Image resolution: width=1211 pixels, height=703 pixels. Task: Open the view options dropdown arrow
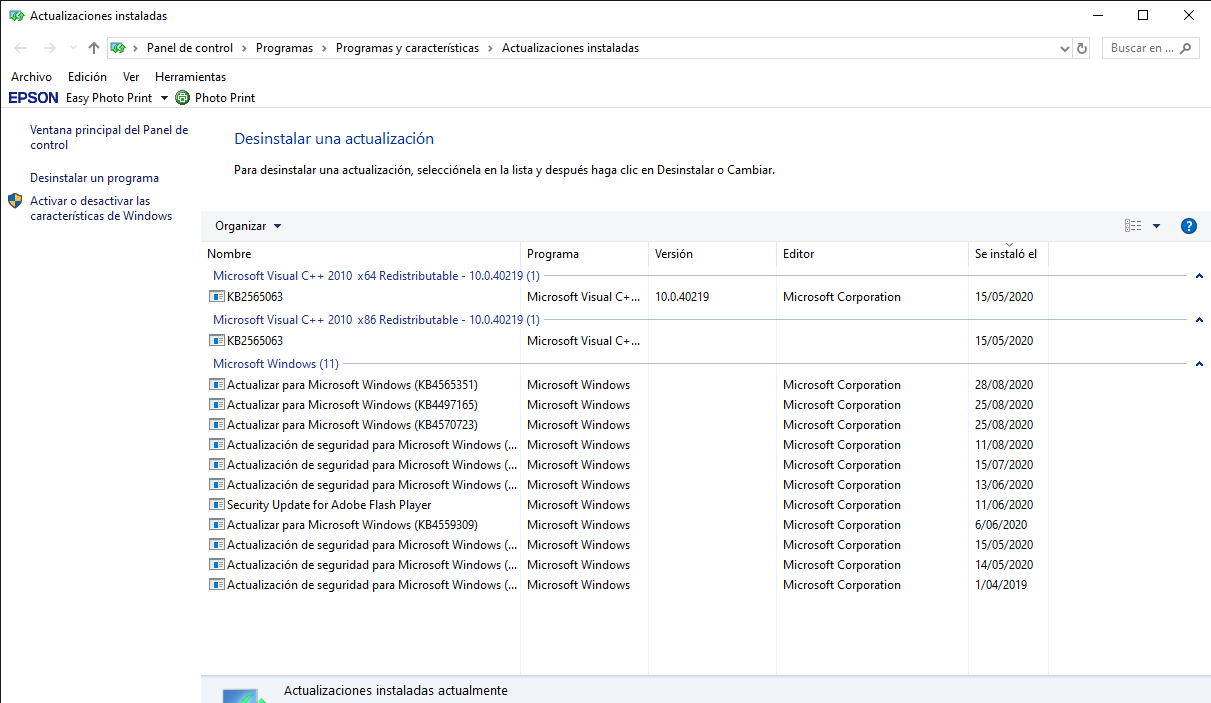pos(1157,226)
